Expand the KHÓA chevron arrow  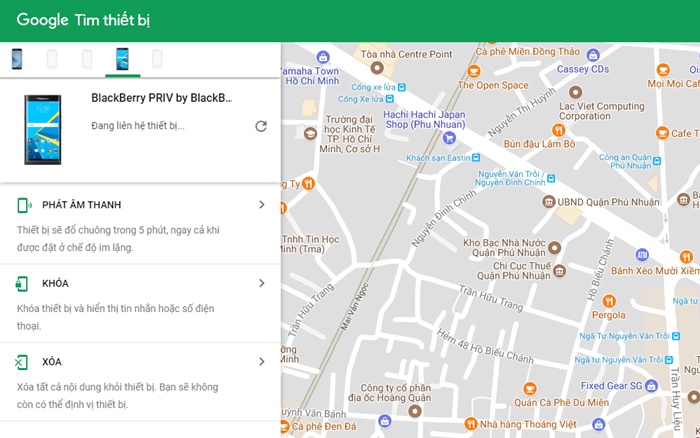(x=262, y=283)
